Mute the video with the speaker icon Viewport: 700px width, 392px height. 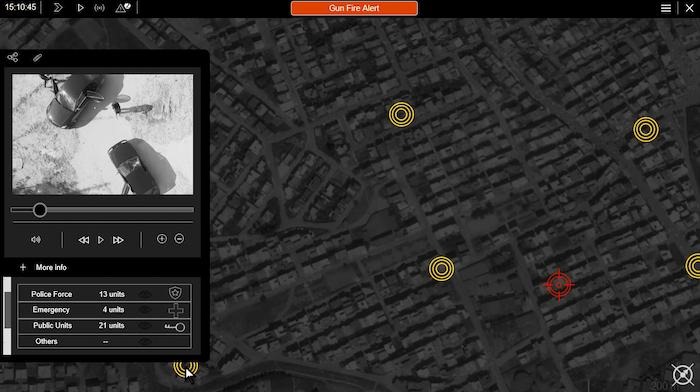[x=36, y=240]
